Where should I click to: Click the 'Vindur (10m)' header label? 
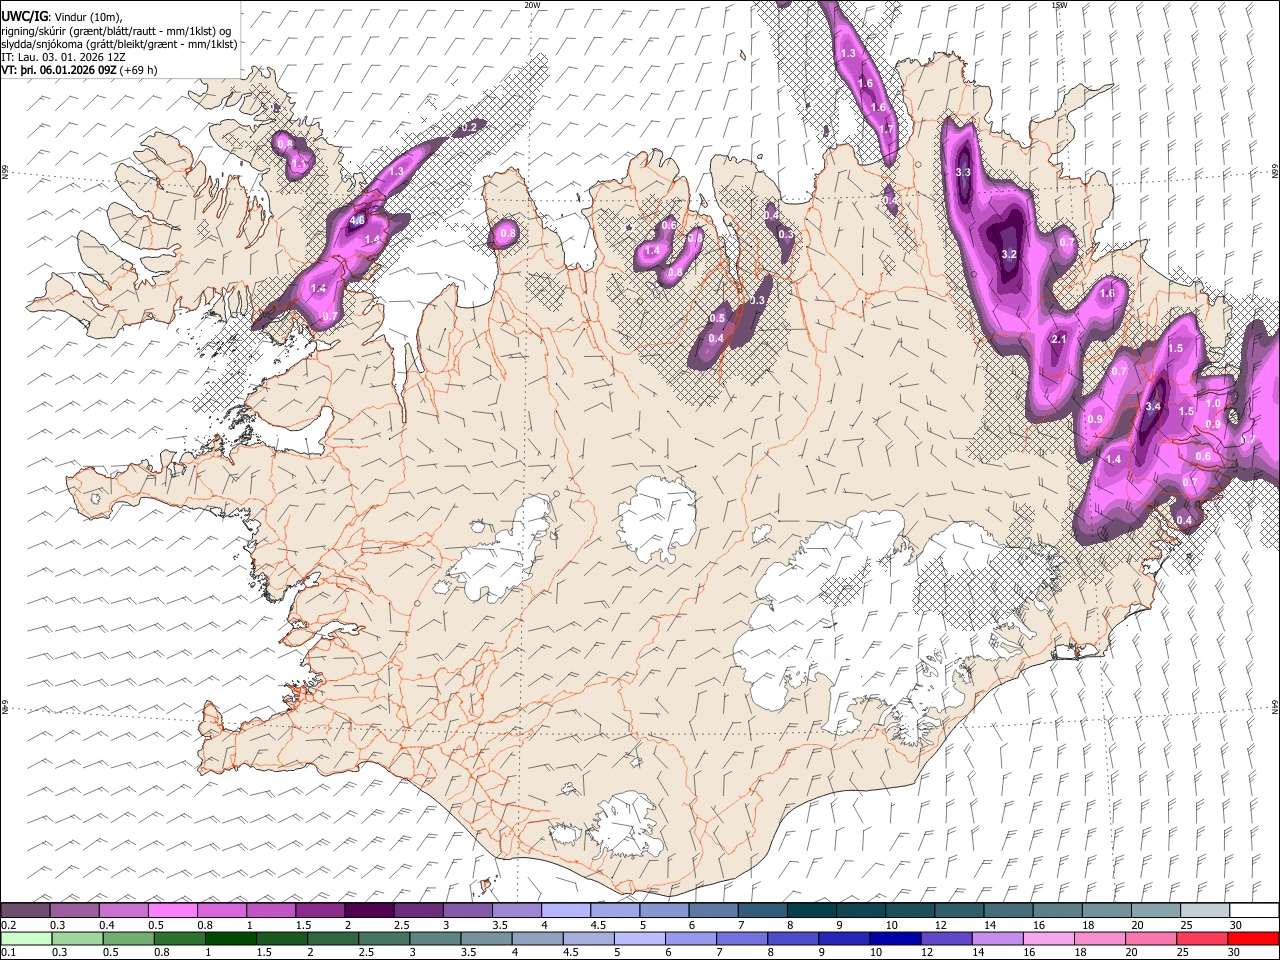[87, 16]
